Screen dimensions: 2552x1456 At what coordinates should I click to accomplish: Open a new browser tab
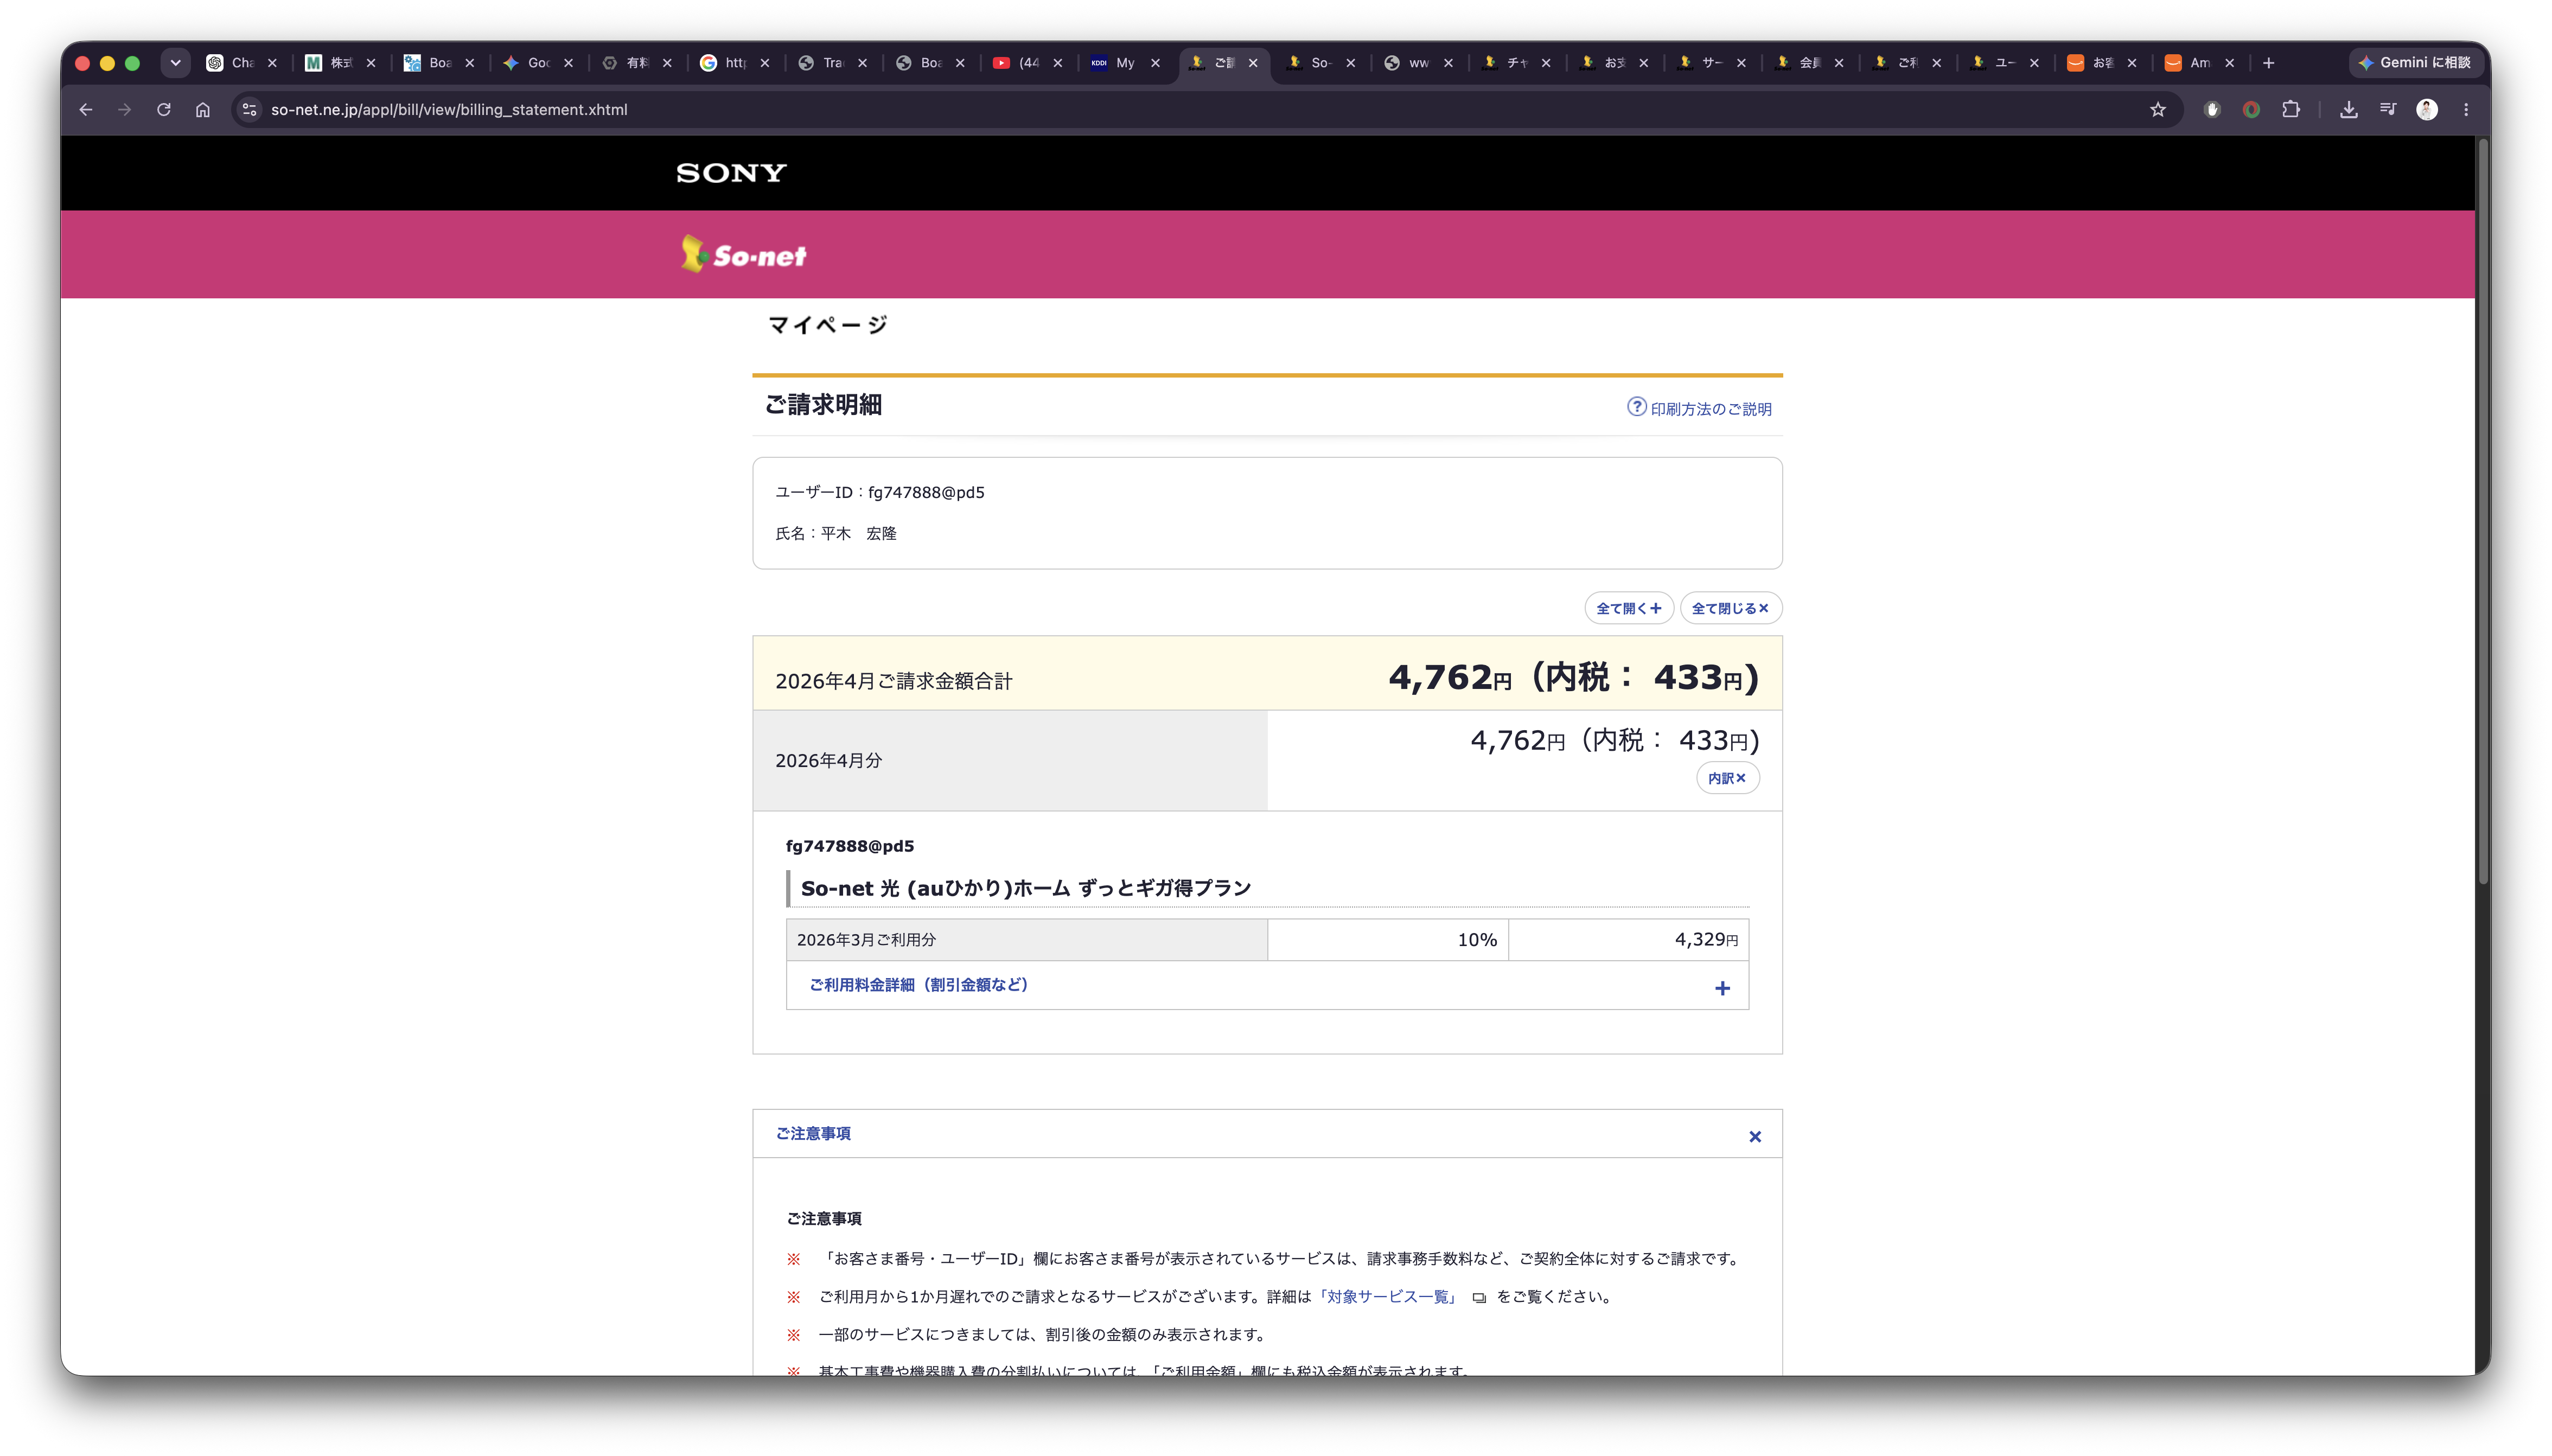[x=2269, y=63]
